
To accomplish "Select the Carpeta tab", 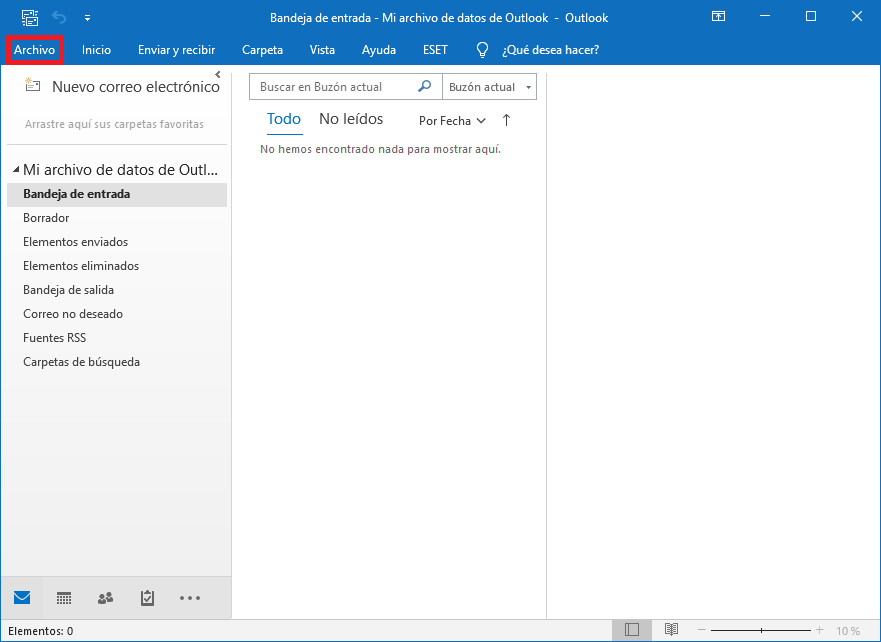I will pyautogui.click(x=262, y=50).
